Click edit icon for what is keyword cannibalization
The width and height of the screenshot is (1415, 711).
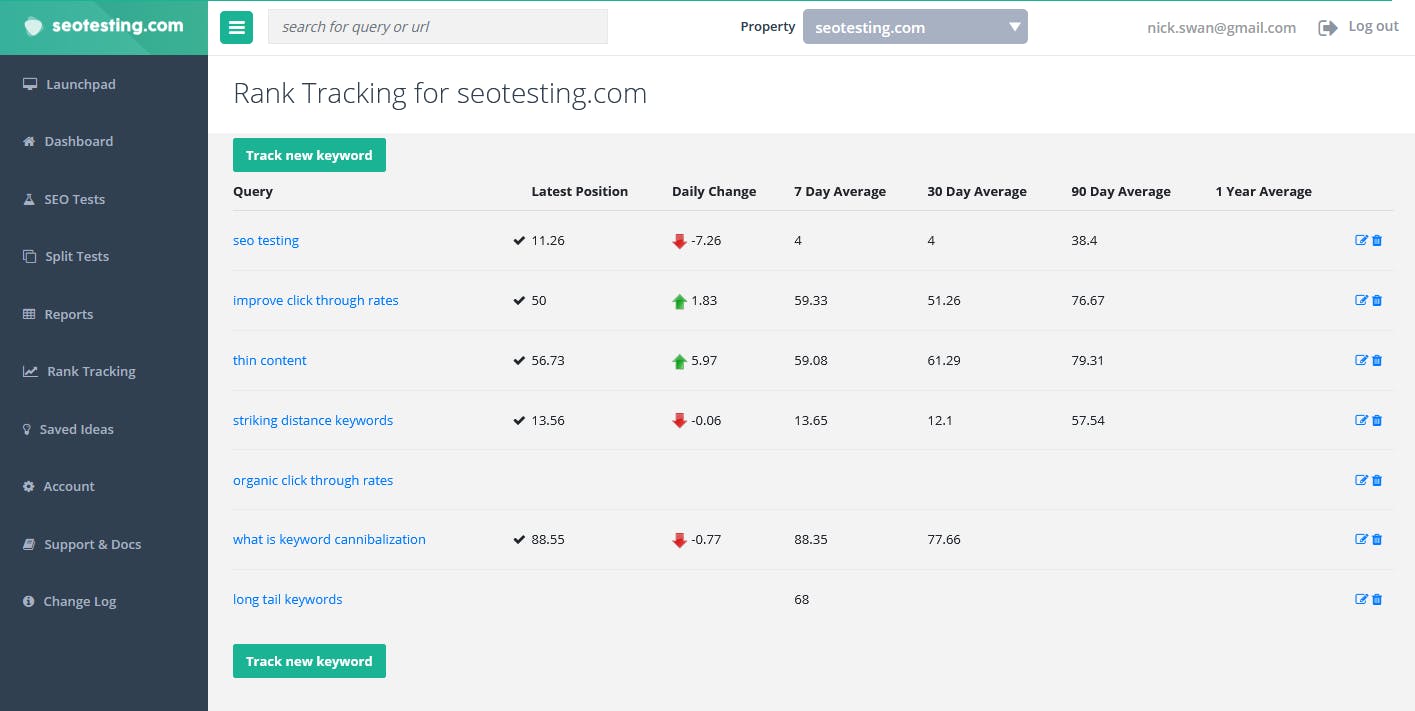coord(1361,539)
